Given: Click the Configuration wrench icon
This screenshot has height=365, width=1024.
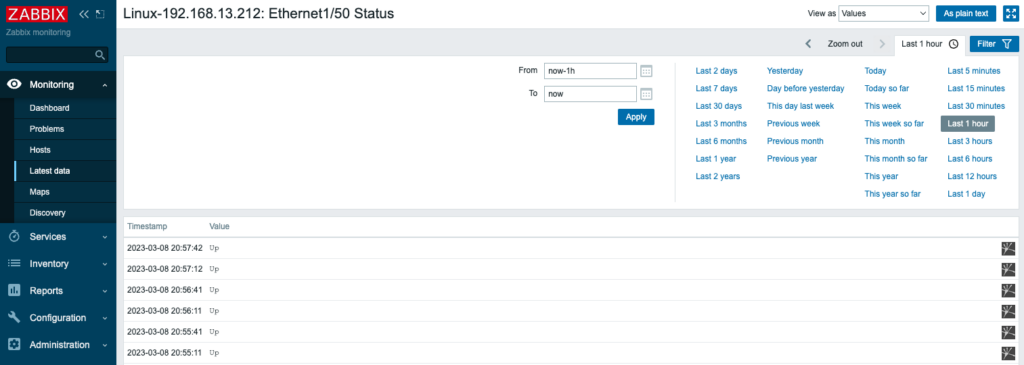Looking at the screenshot, I should [14, 318].
